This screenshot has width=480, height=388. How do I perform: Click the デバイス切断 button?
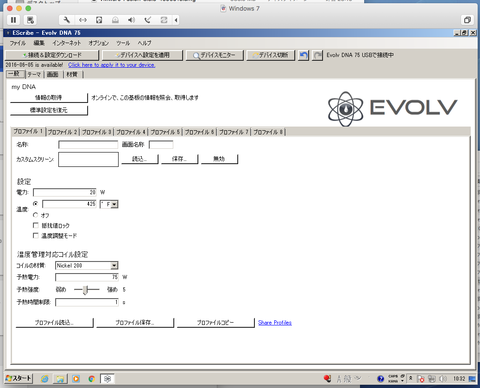[271, 55]
